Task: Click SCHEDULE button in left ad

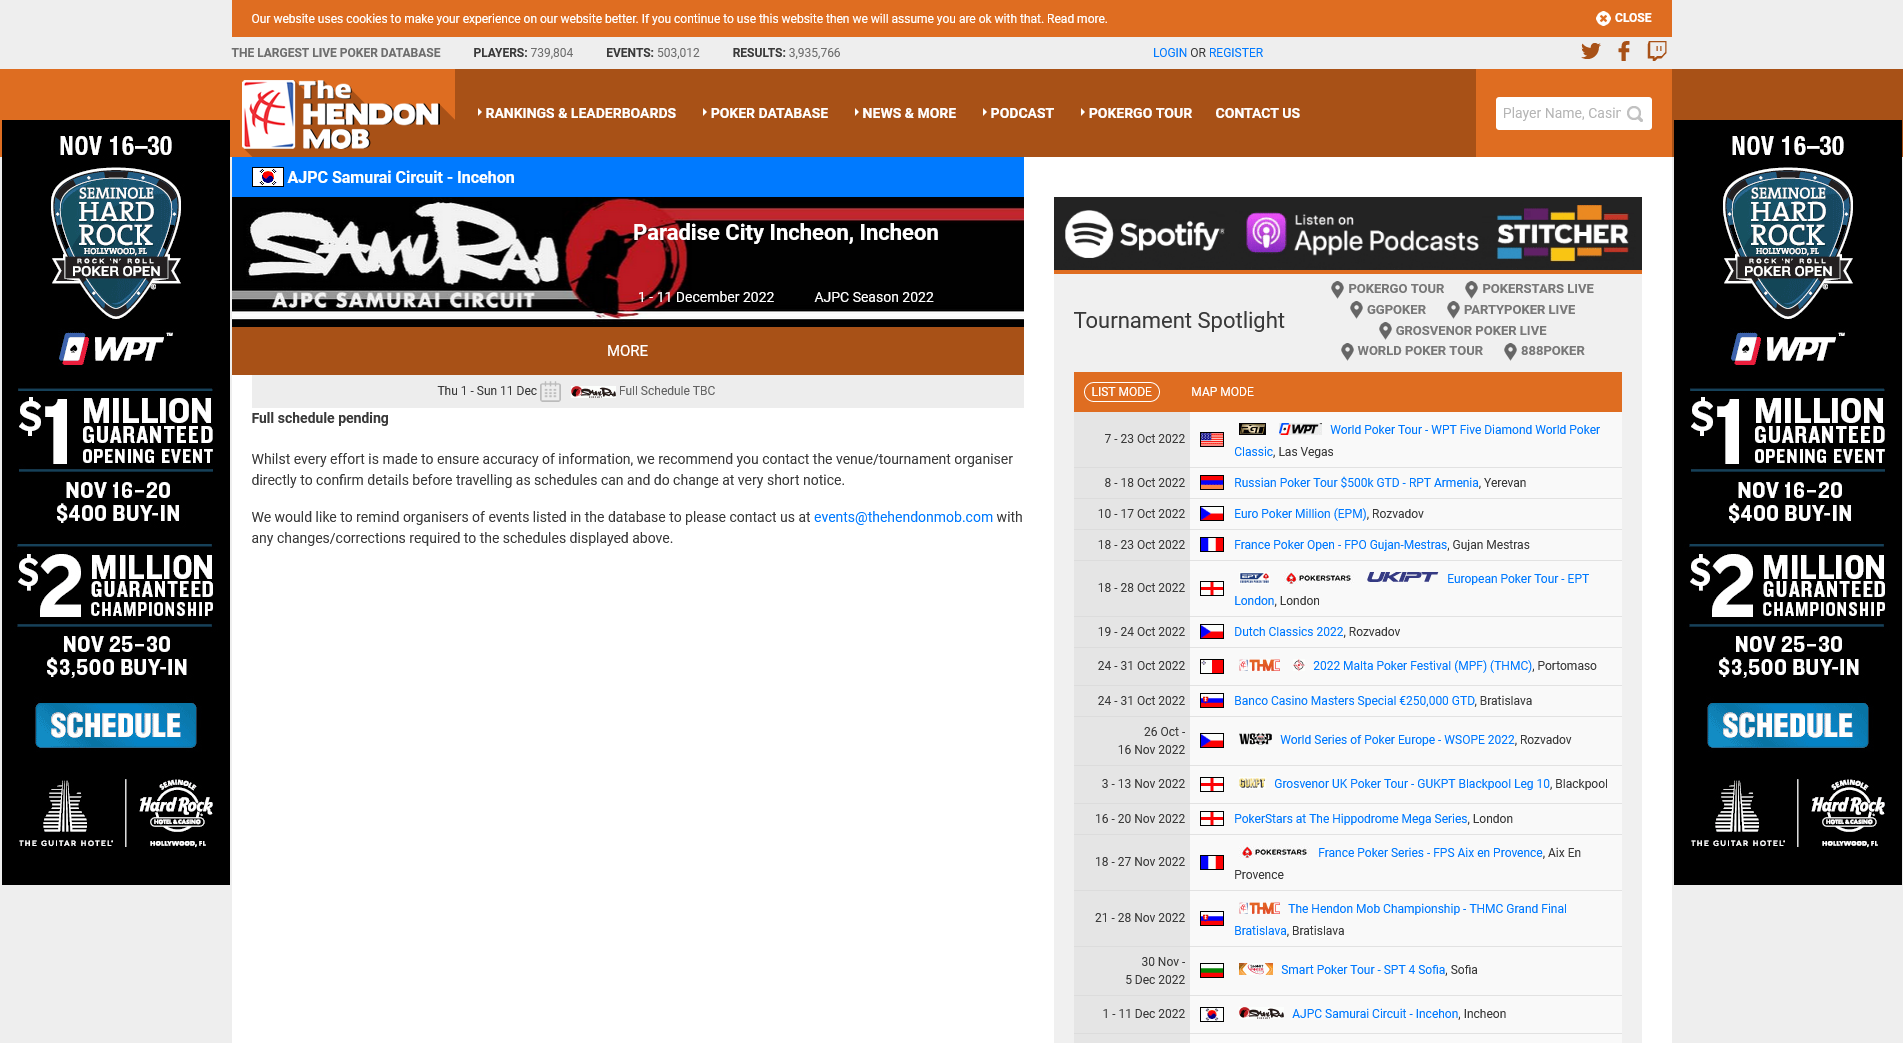Action: point(116,725)
